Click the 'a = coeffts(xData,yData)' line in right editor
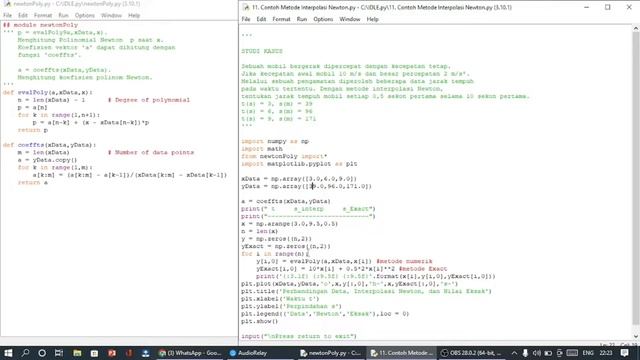Image resolution: width=640 pixels, height=360 pixels. point(286,201)
